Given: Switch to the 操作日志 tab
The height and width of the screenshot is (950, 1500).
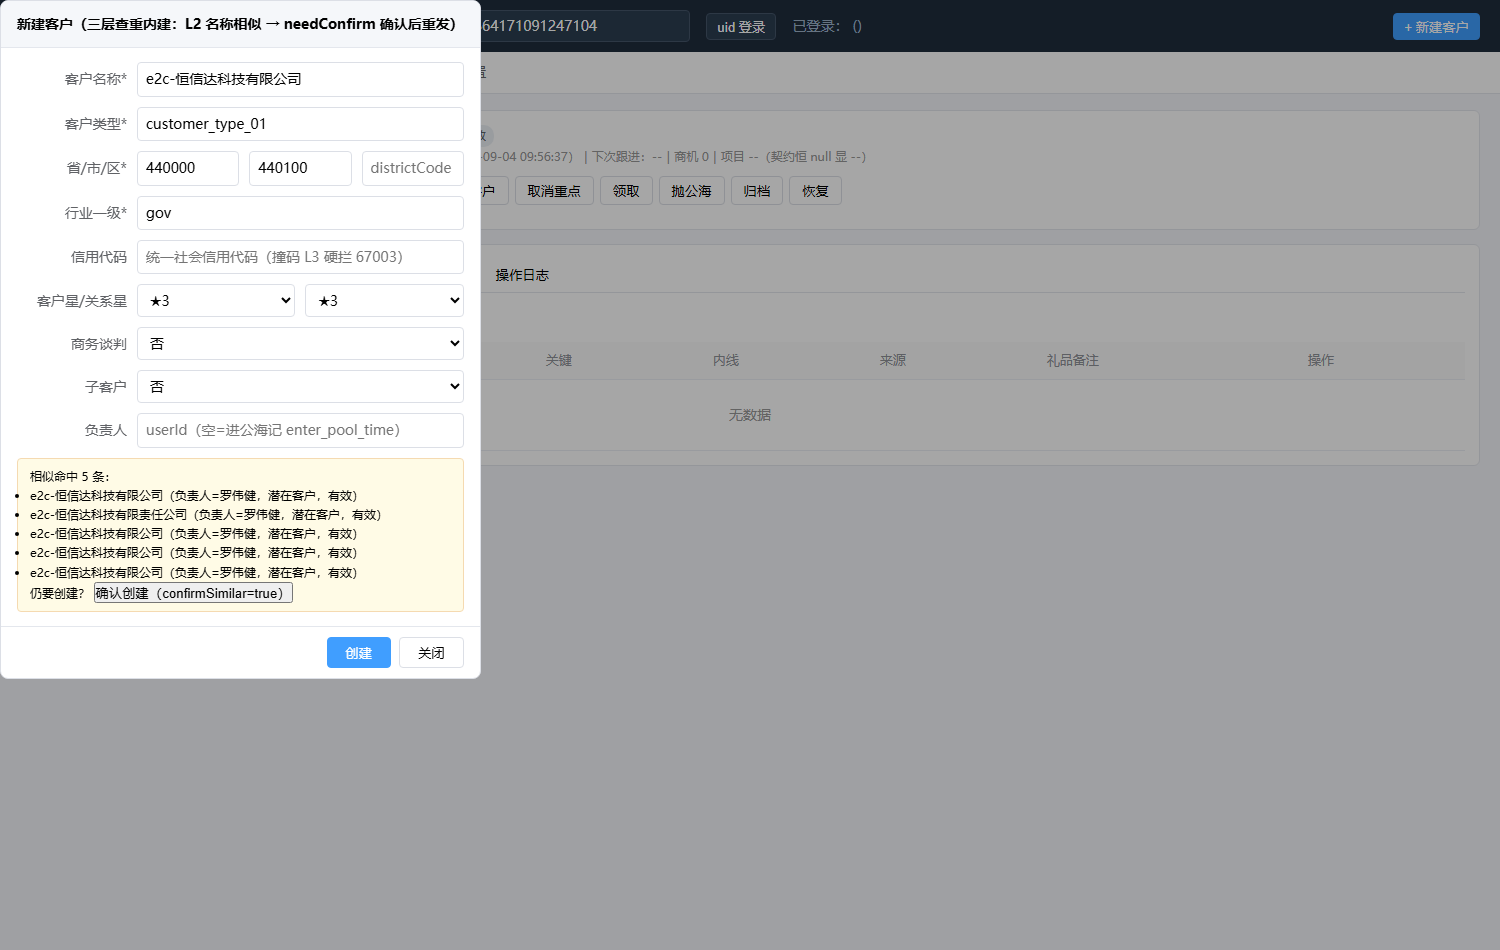Looking at the screenshot, I should [522, 275].
